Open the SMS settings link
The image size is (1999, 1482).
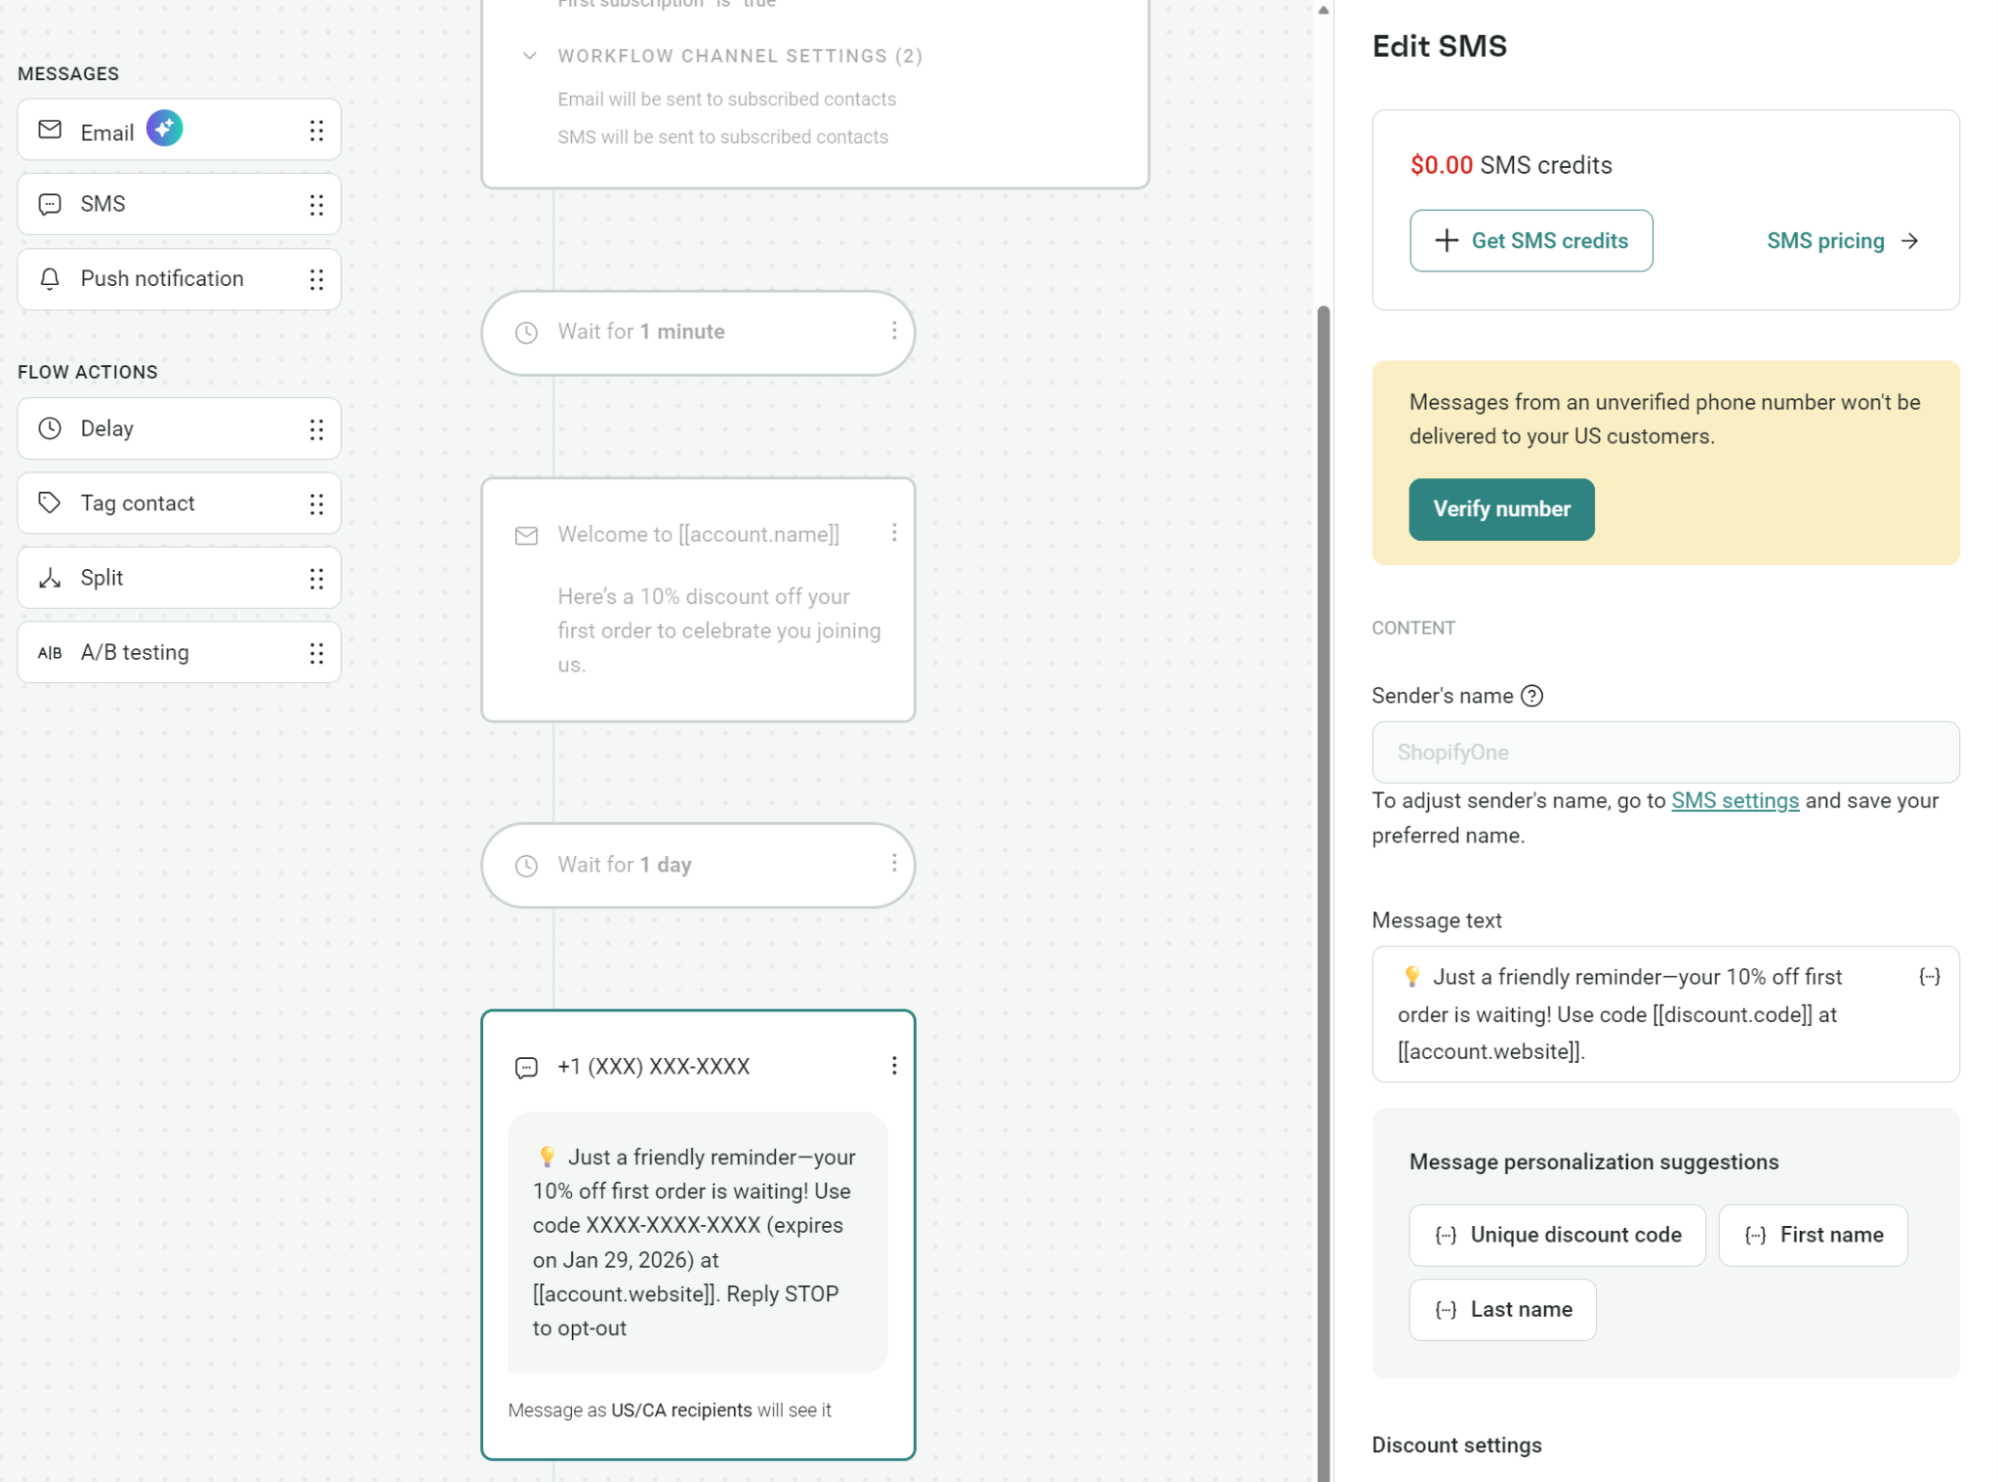pos(1734,800)
